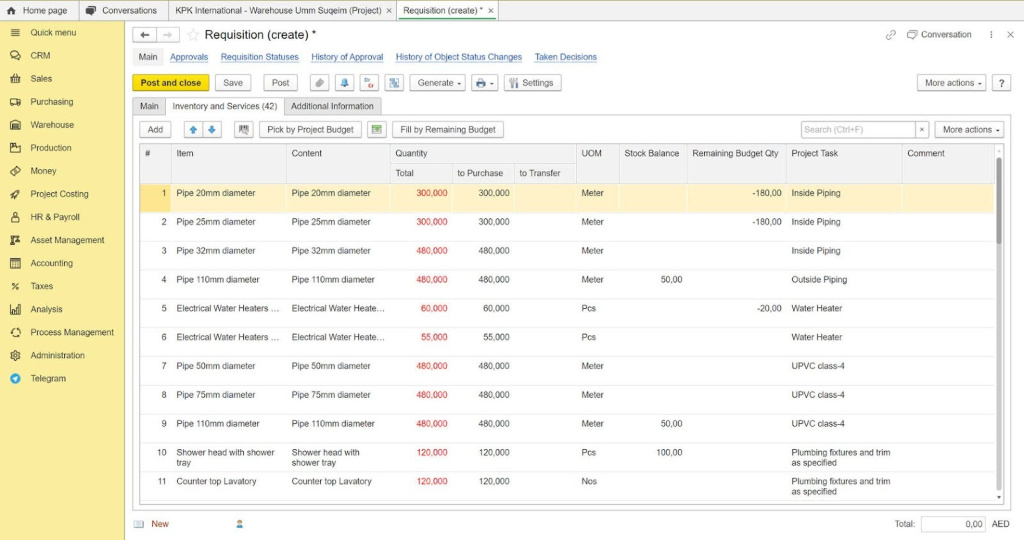Open the printer dropdown menu
Viewport: 1024px width, 540px height.
(x=484, y=83)
